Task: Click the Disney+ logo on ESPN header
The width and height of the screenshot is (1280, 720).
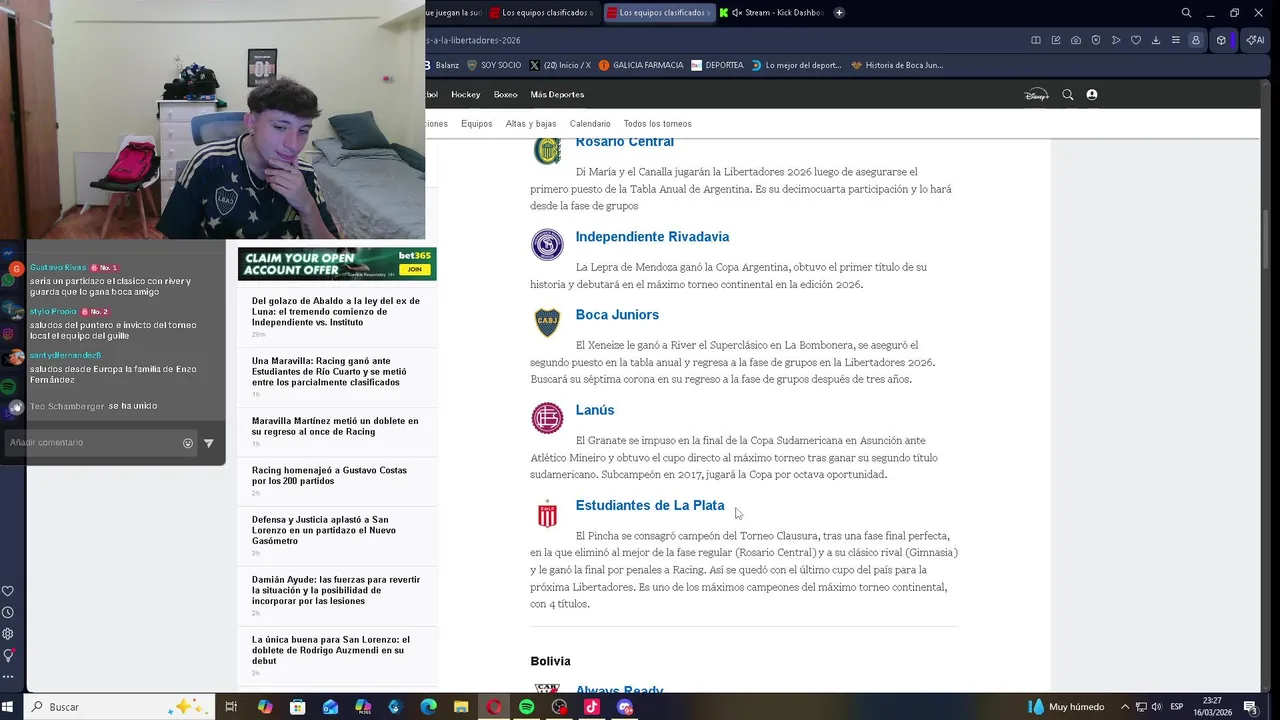Action: point(1036,95)
